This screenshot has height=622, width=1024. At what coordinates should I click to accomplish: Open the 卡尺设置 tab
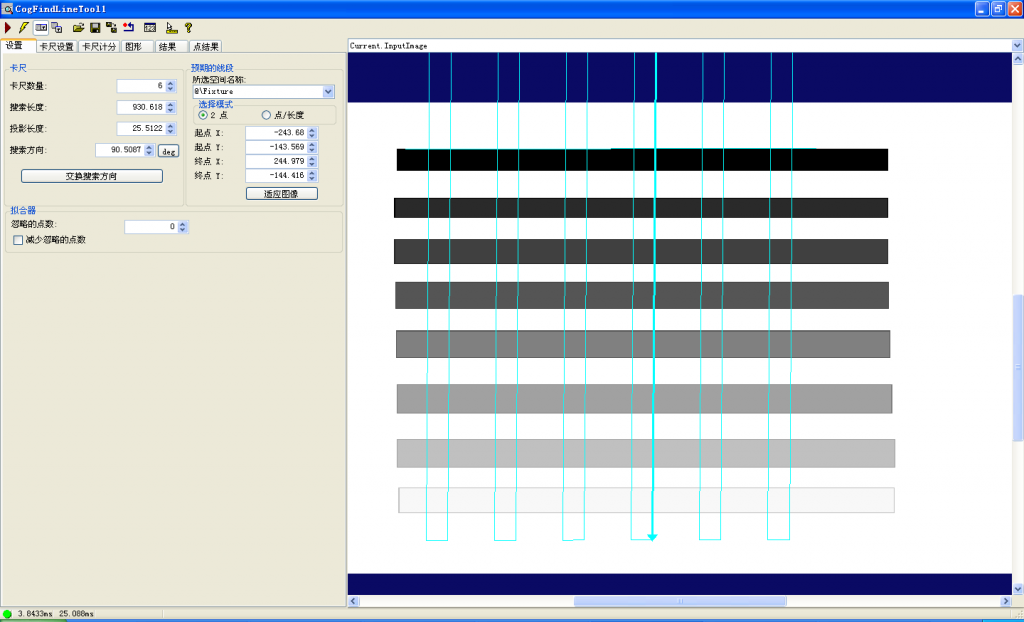pyautogui.click(x=56, y=46)
